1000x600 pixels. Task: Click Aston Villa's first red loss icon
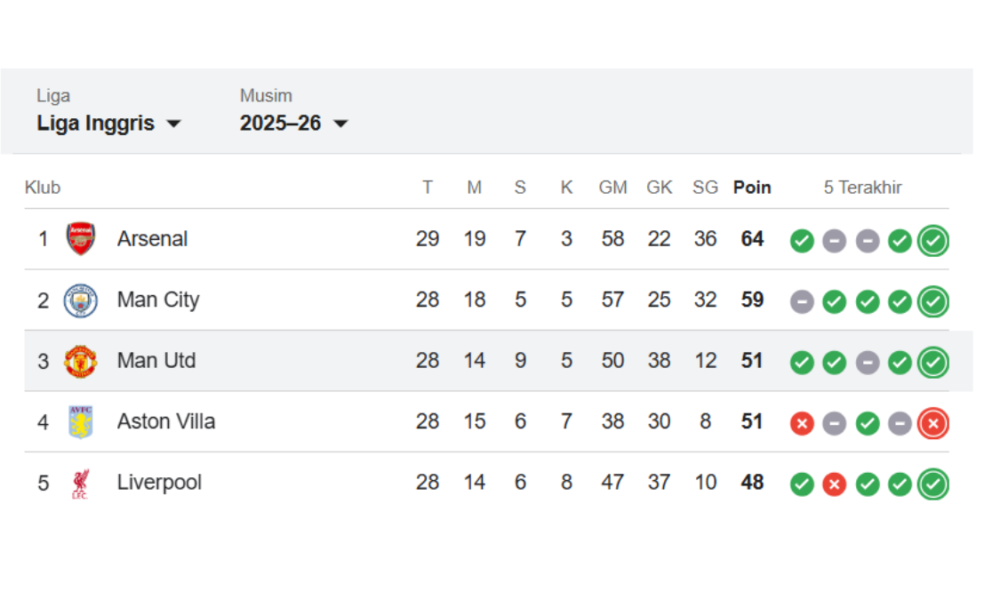(801, 423)
